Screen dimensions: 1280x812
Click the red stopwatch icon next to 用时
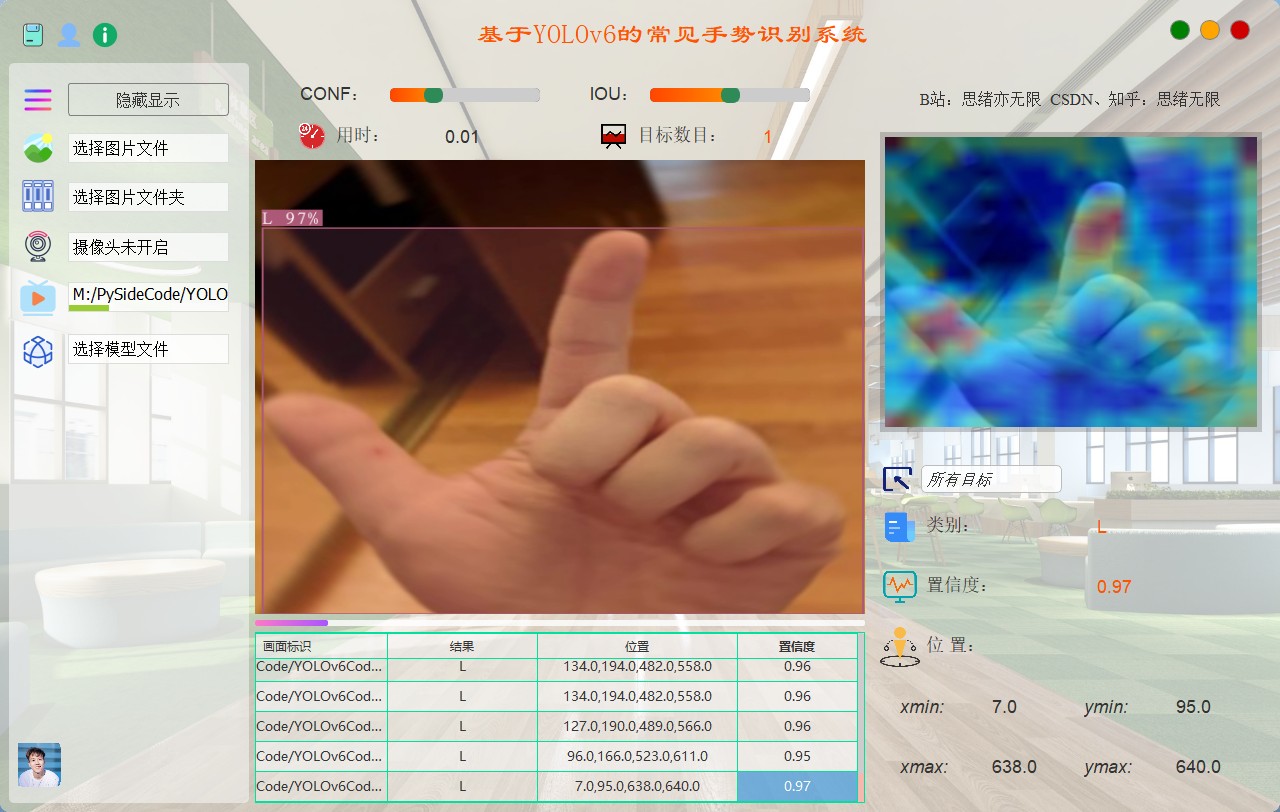(x=312, y=136)
